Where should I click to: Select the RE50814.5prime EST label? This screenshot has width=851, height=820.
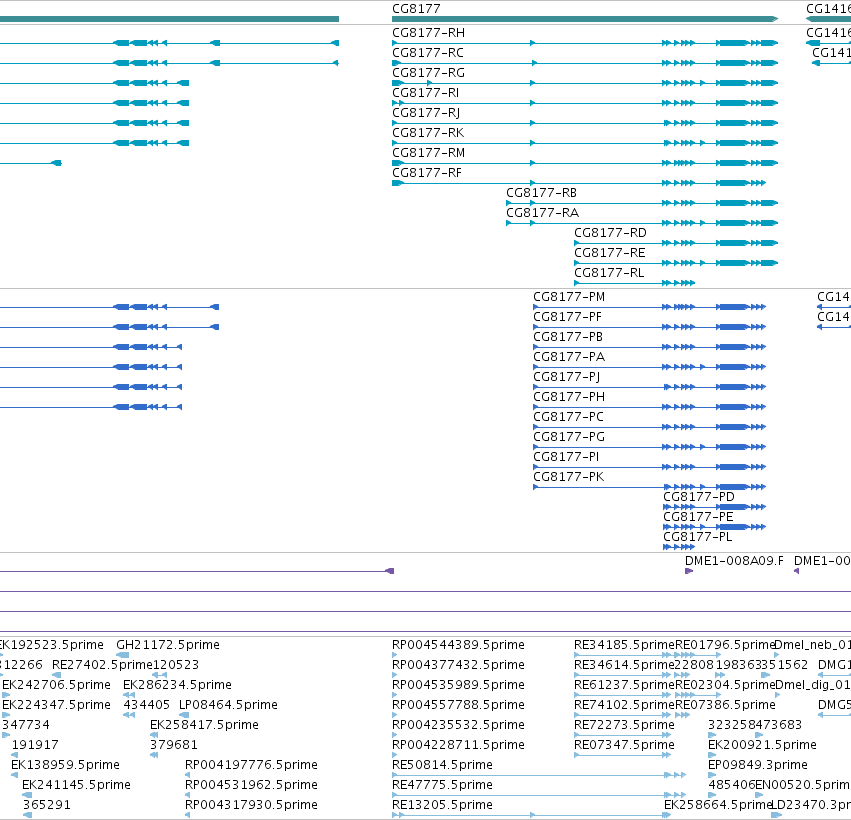442,765
